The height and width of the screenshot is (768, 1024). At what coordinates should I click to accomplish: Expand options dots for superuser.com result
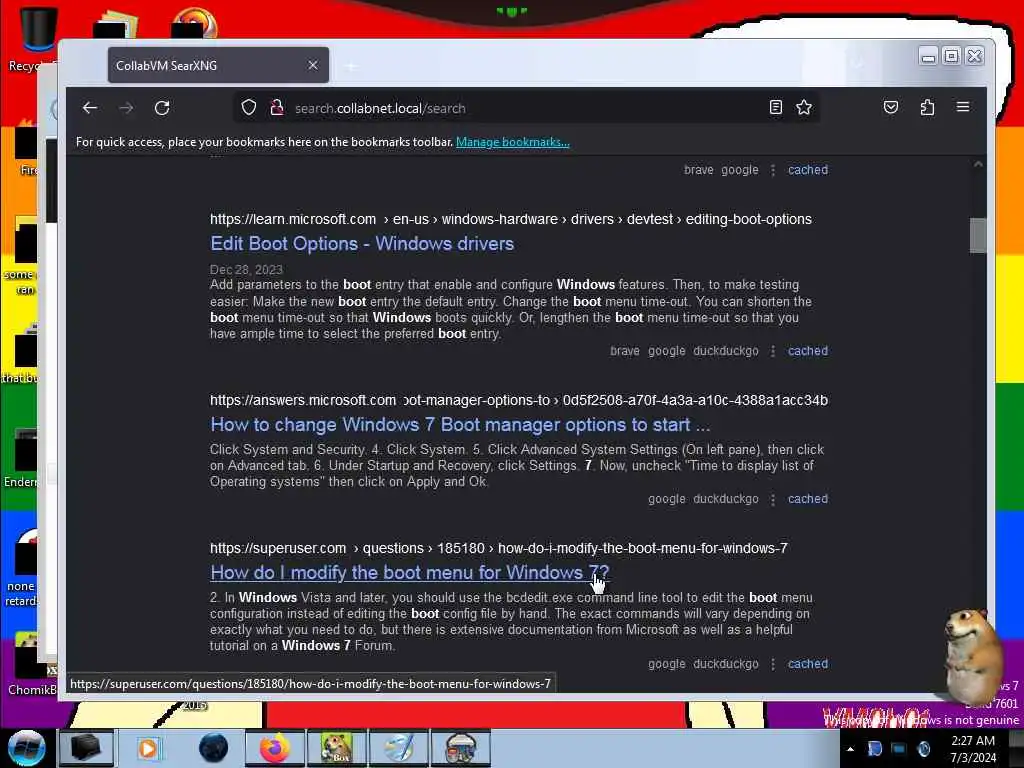coord(773,664)
